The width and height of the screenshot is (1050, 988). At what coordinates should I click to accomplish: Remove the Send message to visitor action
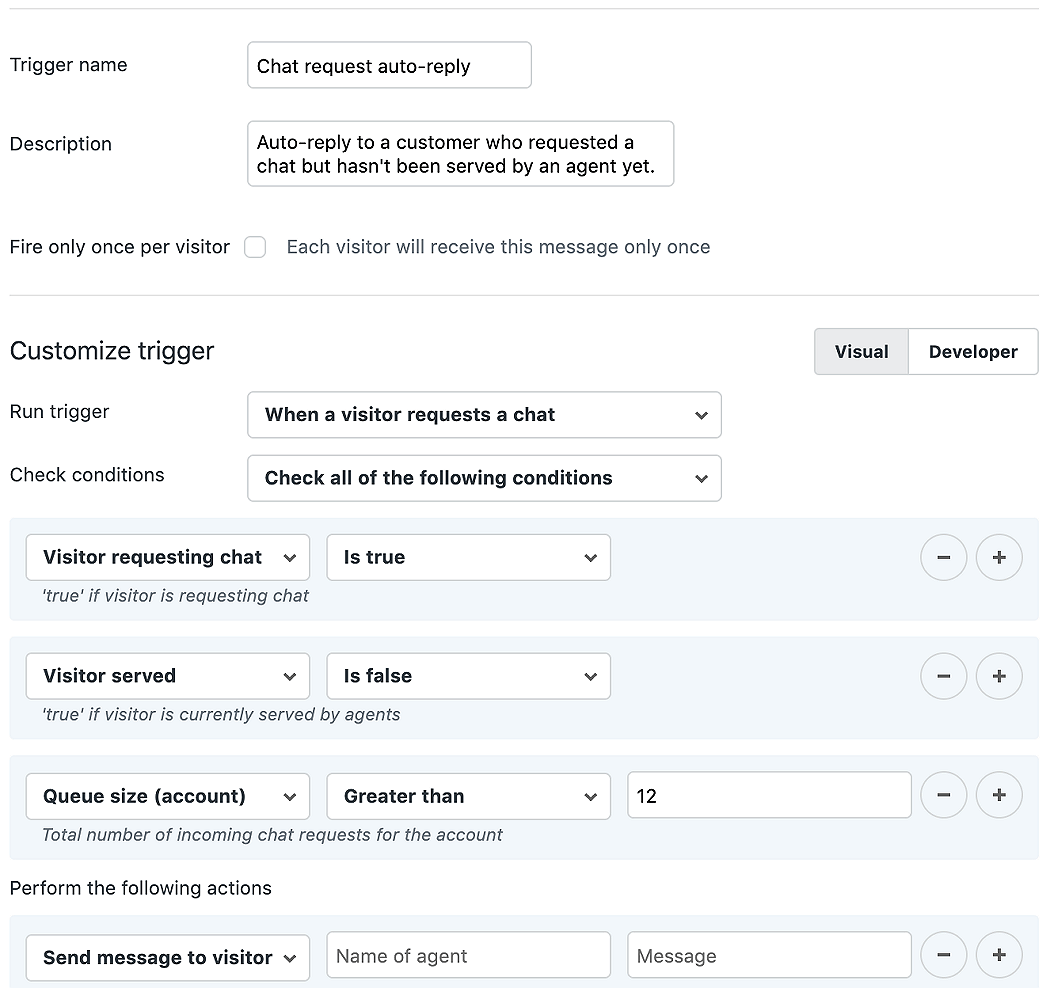pyautogui.click(x=943, y=955)
